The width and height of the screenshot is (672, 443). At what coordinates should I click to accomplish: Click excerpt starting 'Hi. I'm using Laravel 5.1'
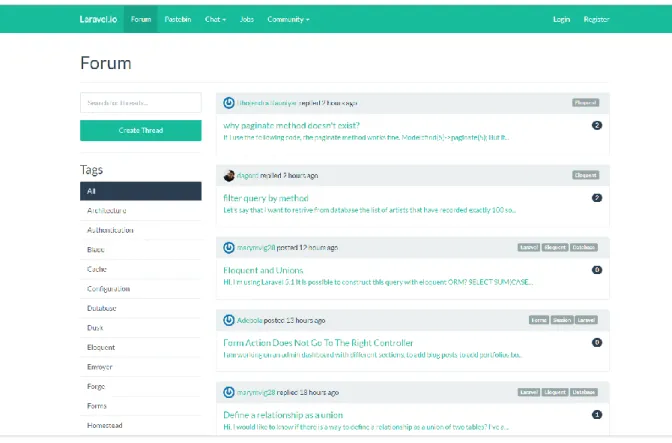[378, 282]
